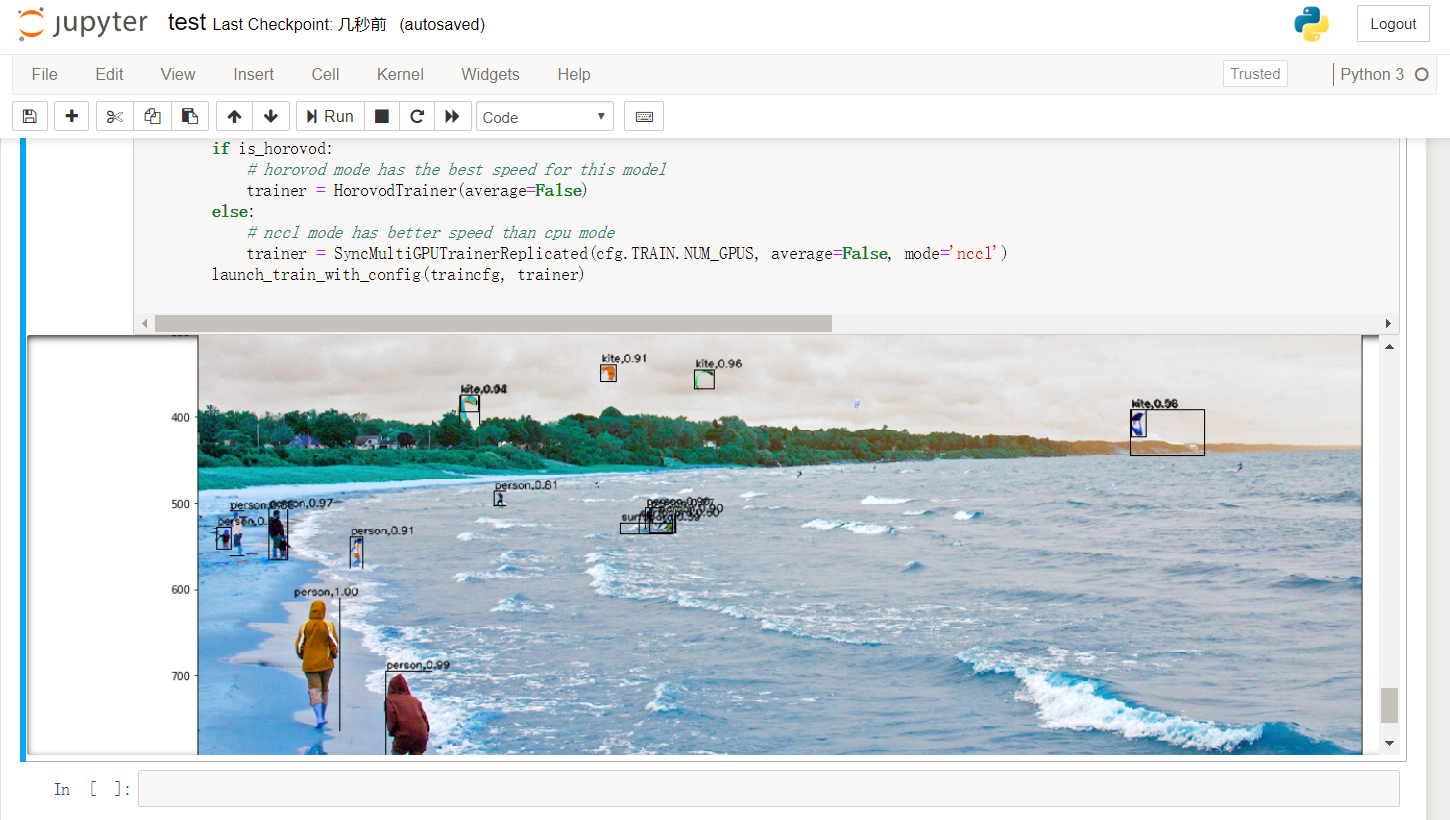This screenshot has height=820, width=1450.
Task: Click the y-axis tick label 400
Action: (181, 417)
